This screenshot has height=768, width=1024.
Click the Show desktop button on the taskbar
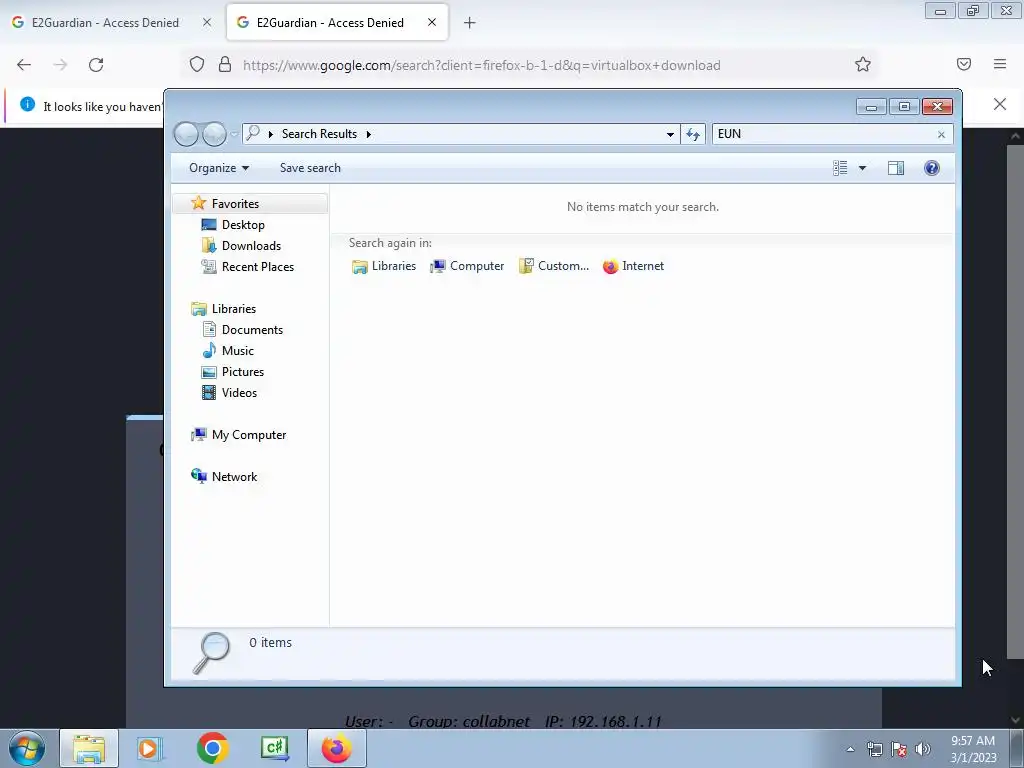(x=1017, y=748)
